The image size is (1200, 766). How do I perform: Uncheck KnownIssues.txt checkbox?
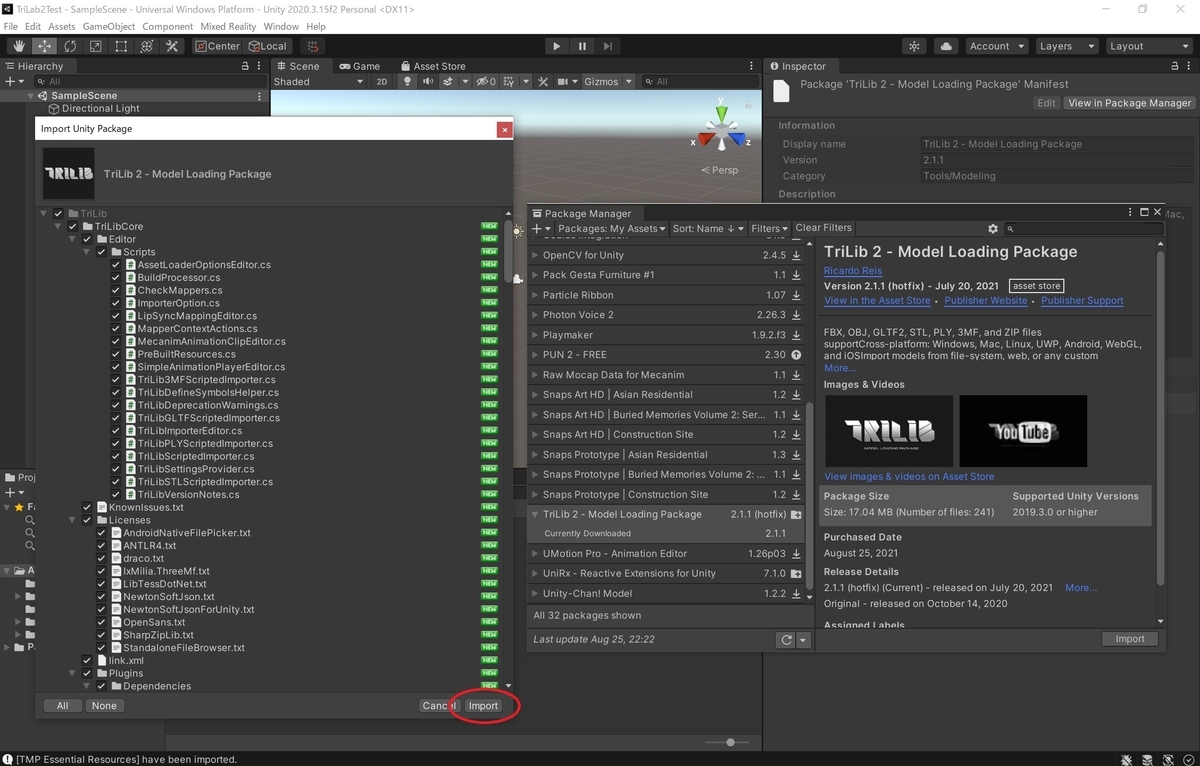click(x=87, y=508)
